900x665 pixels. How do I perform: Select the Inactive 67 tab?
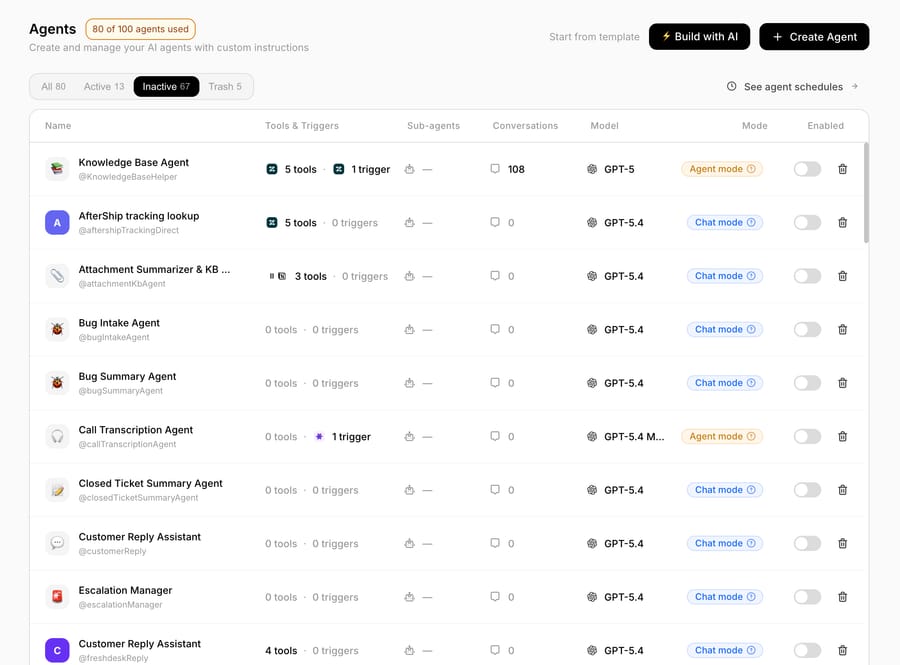click(x=166, y=87)
